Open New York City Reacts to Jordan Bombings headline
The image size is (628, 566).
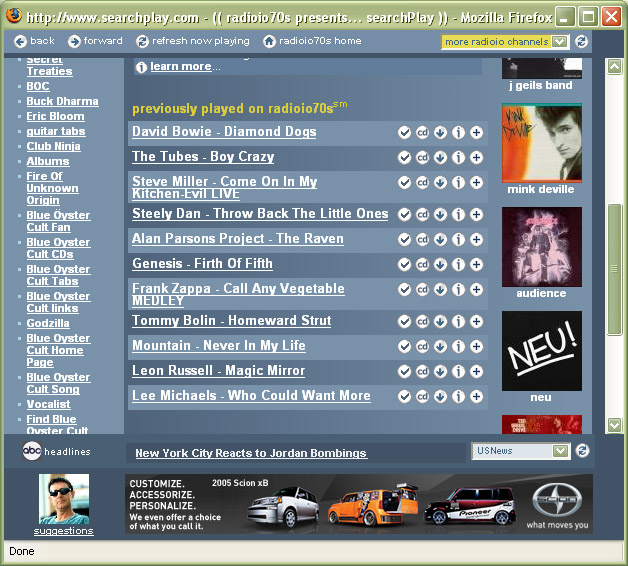pyautogui.click(x=251, y=453)
